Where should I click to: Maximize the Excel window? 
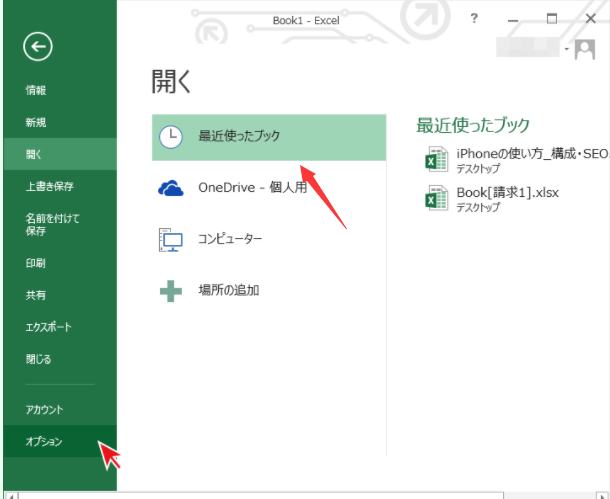[552, 18]
